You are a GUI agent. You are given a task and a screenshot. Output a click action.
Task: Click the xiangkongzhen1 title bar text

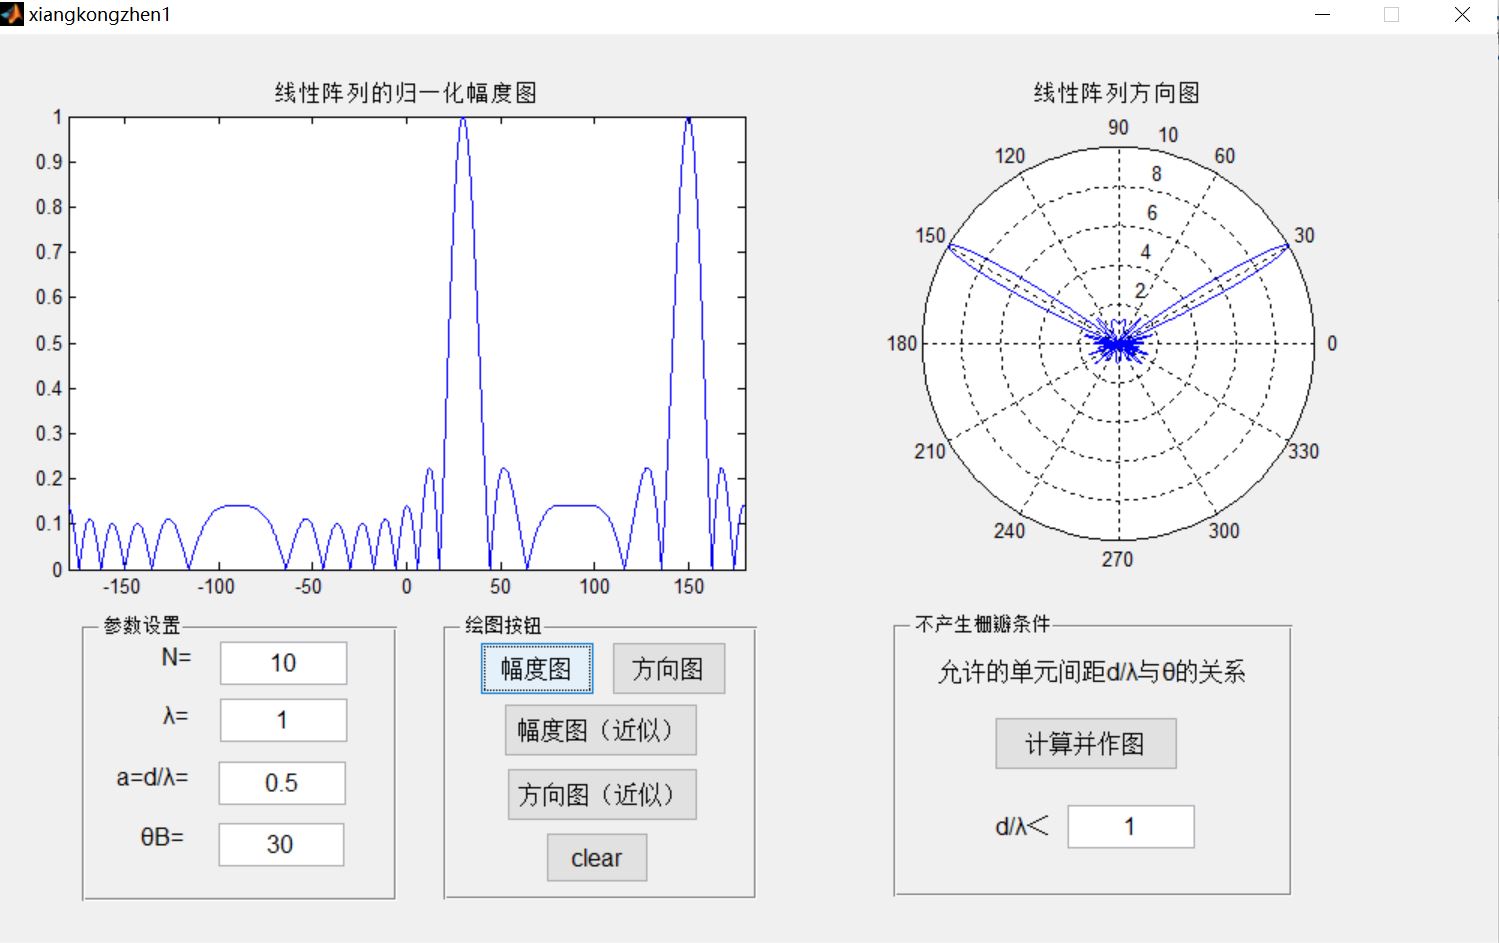100,14
